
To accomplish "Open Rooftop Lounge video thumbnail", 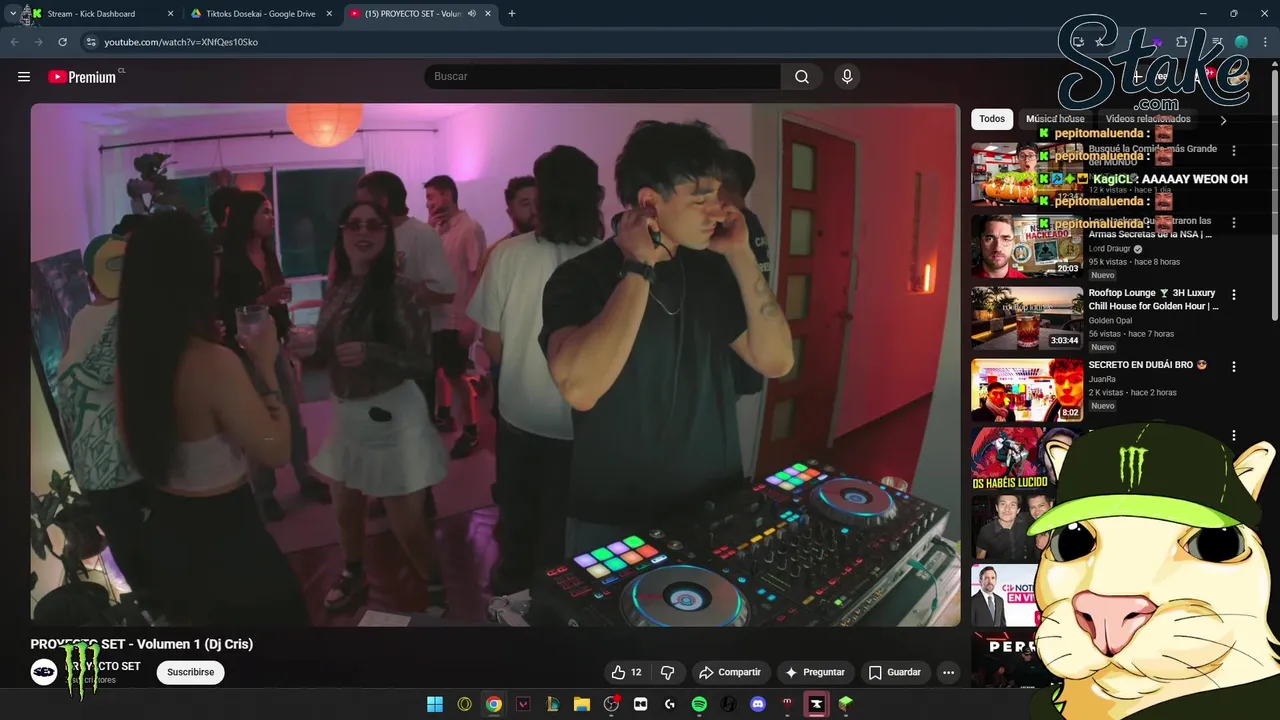I will click(x=1027, y=318).
